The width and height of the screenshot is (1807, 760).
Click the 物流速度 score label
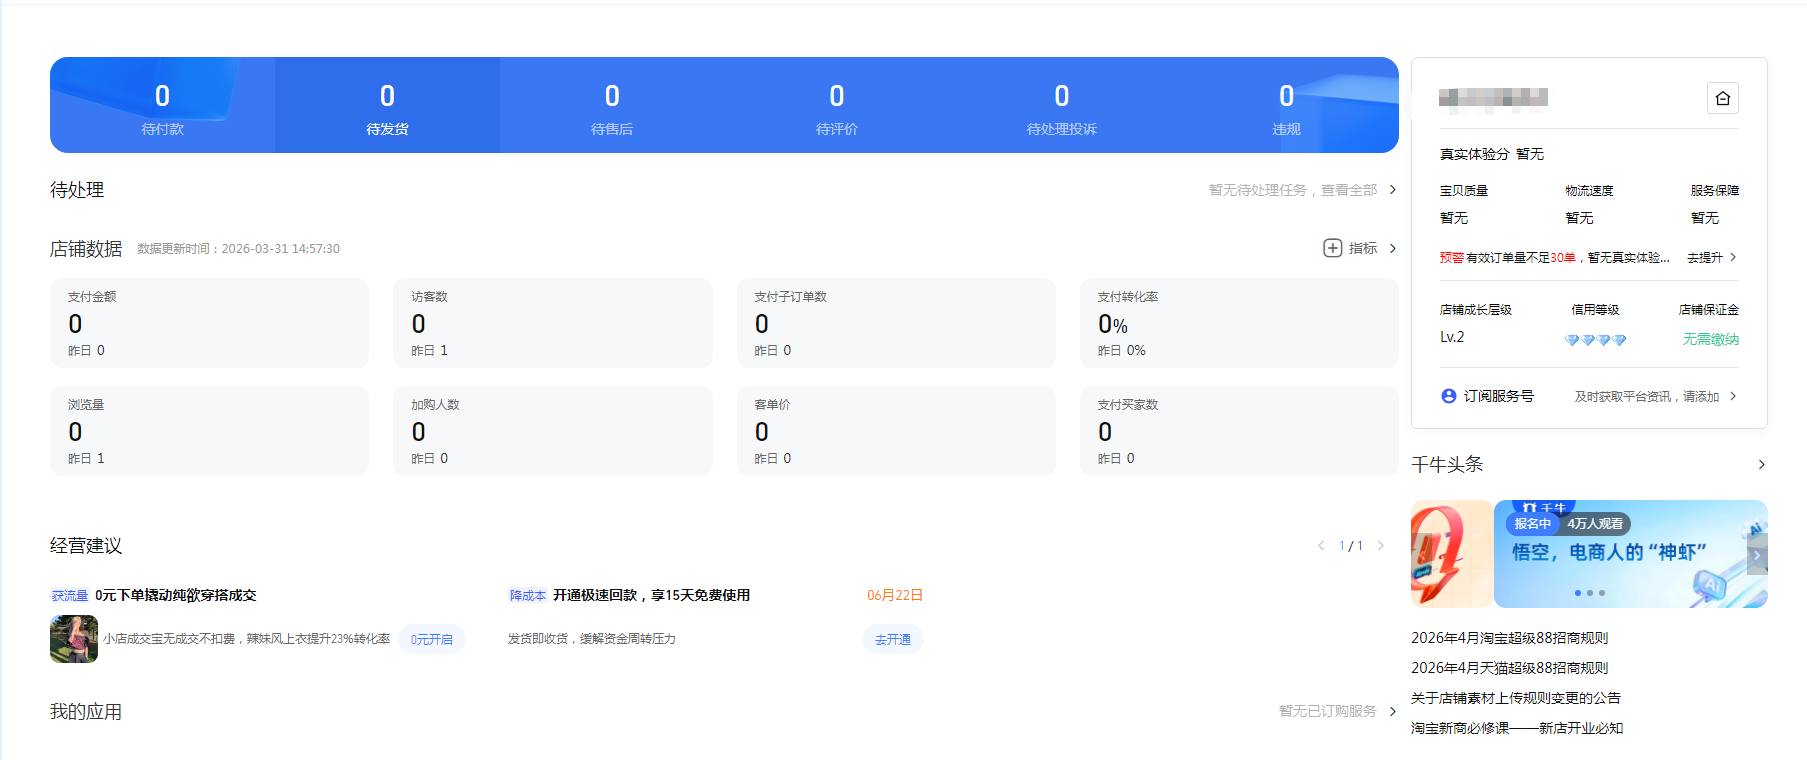pos(1589,190)
